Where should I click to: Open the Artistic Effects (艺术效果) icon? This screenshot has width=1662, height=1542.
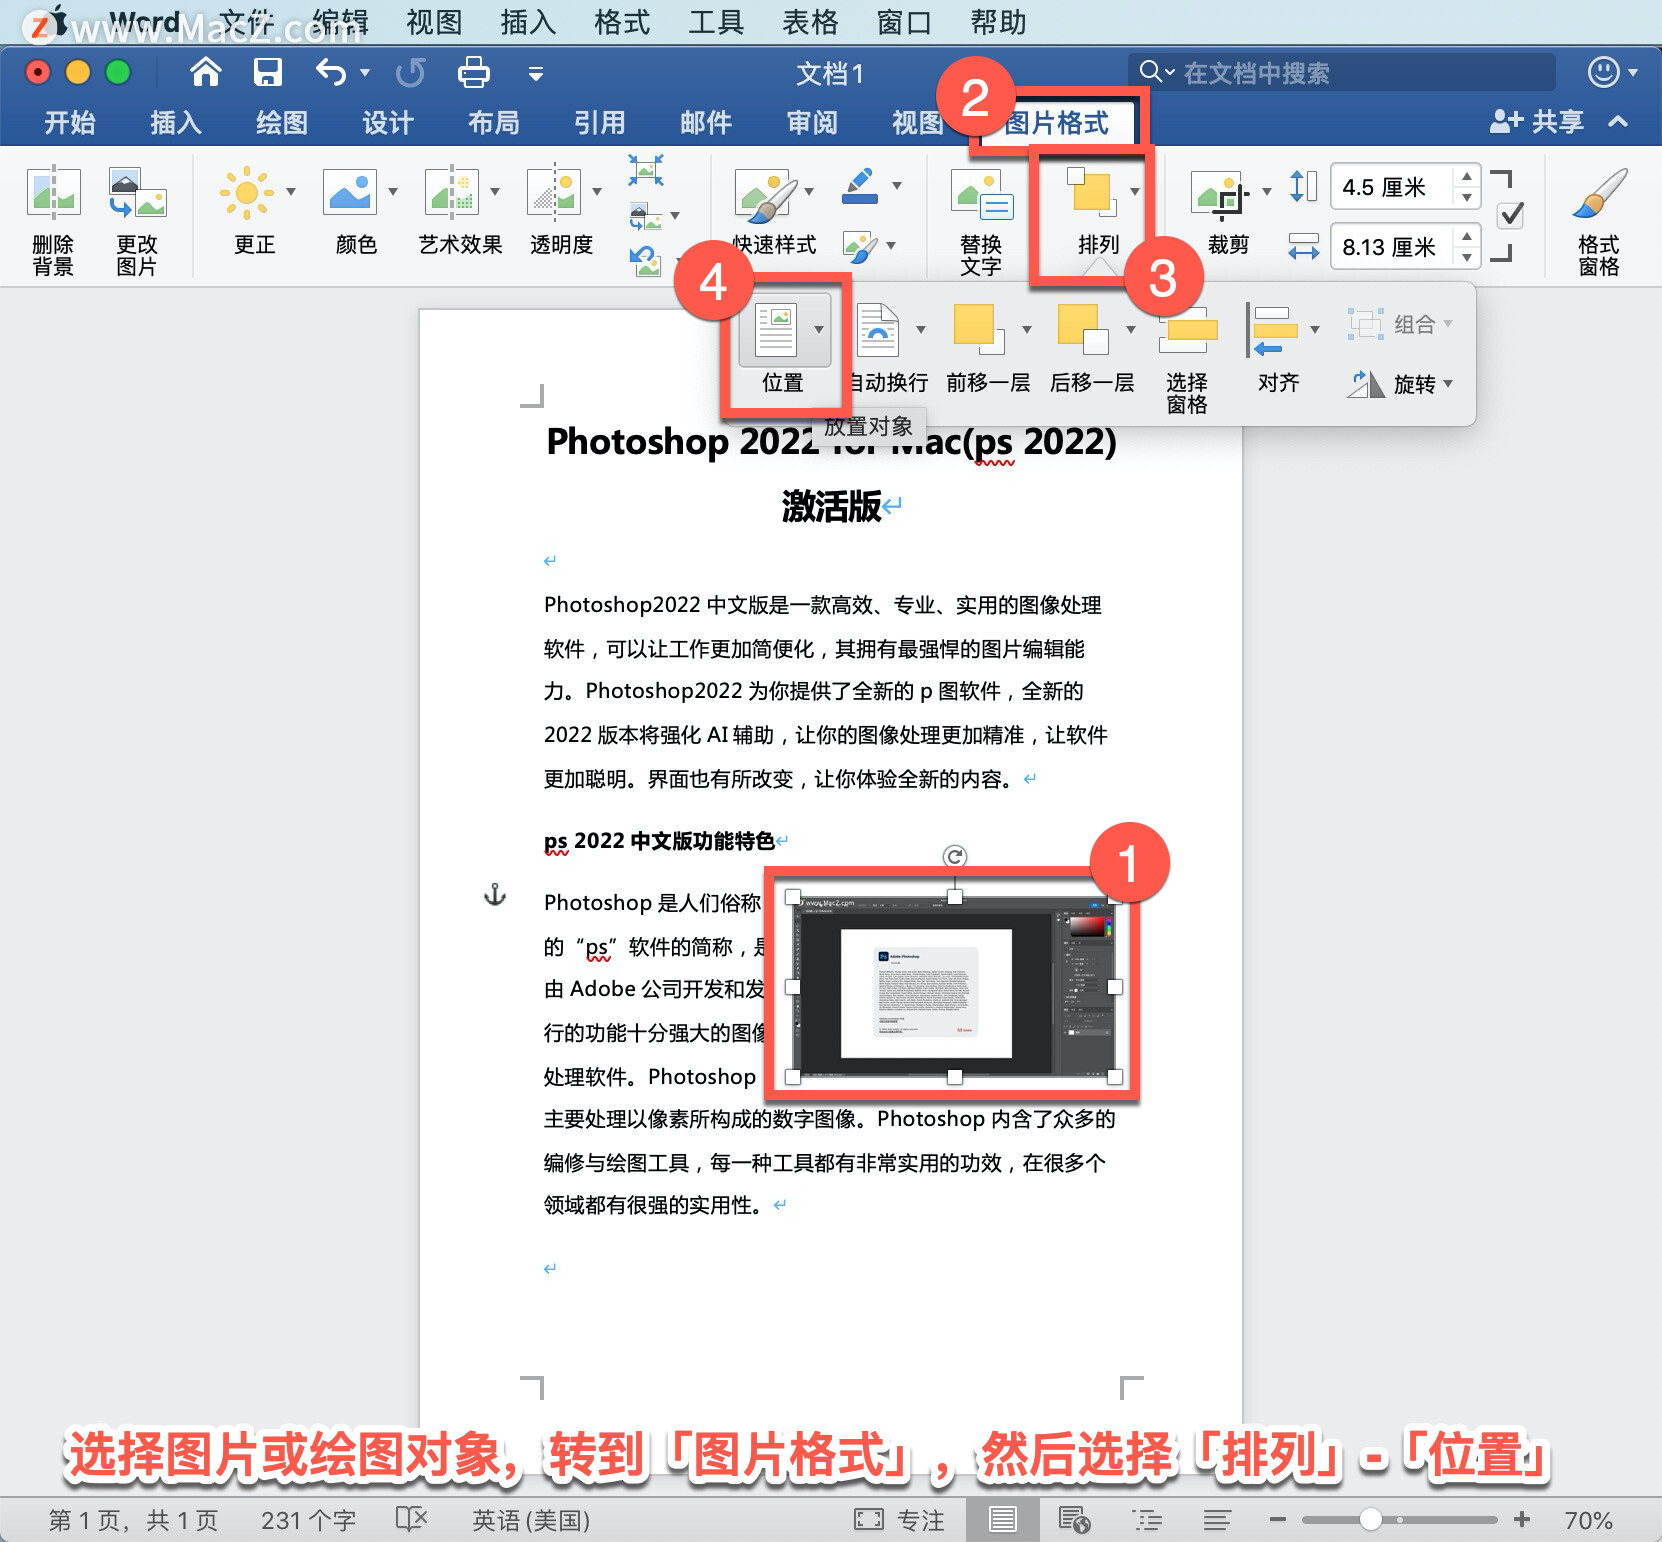451,192
